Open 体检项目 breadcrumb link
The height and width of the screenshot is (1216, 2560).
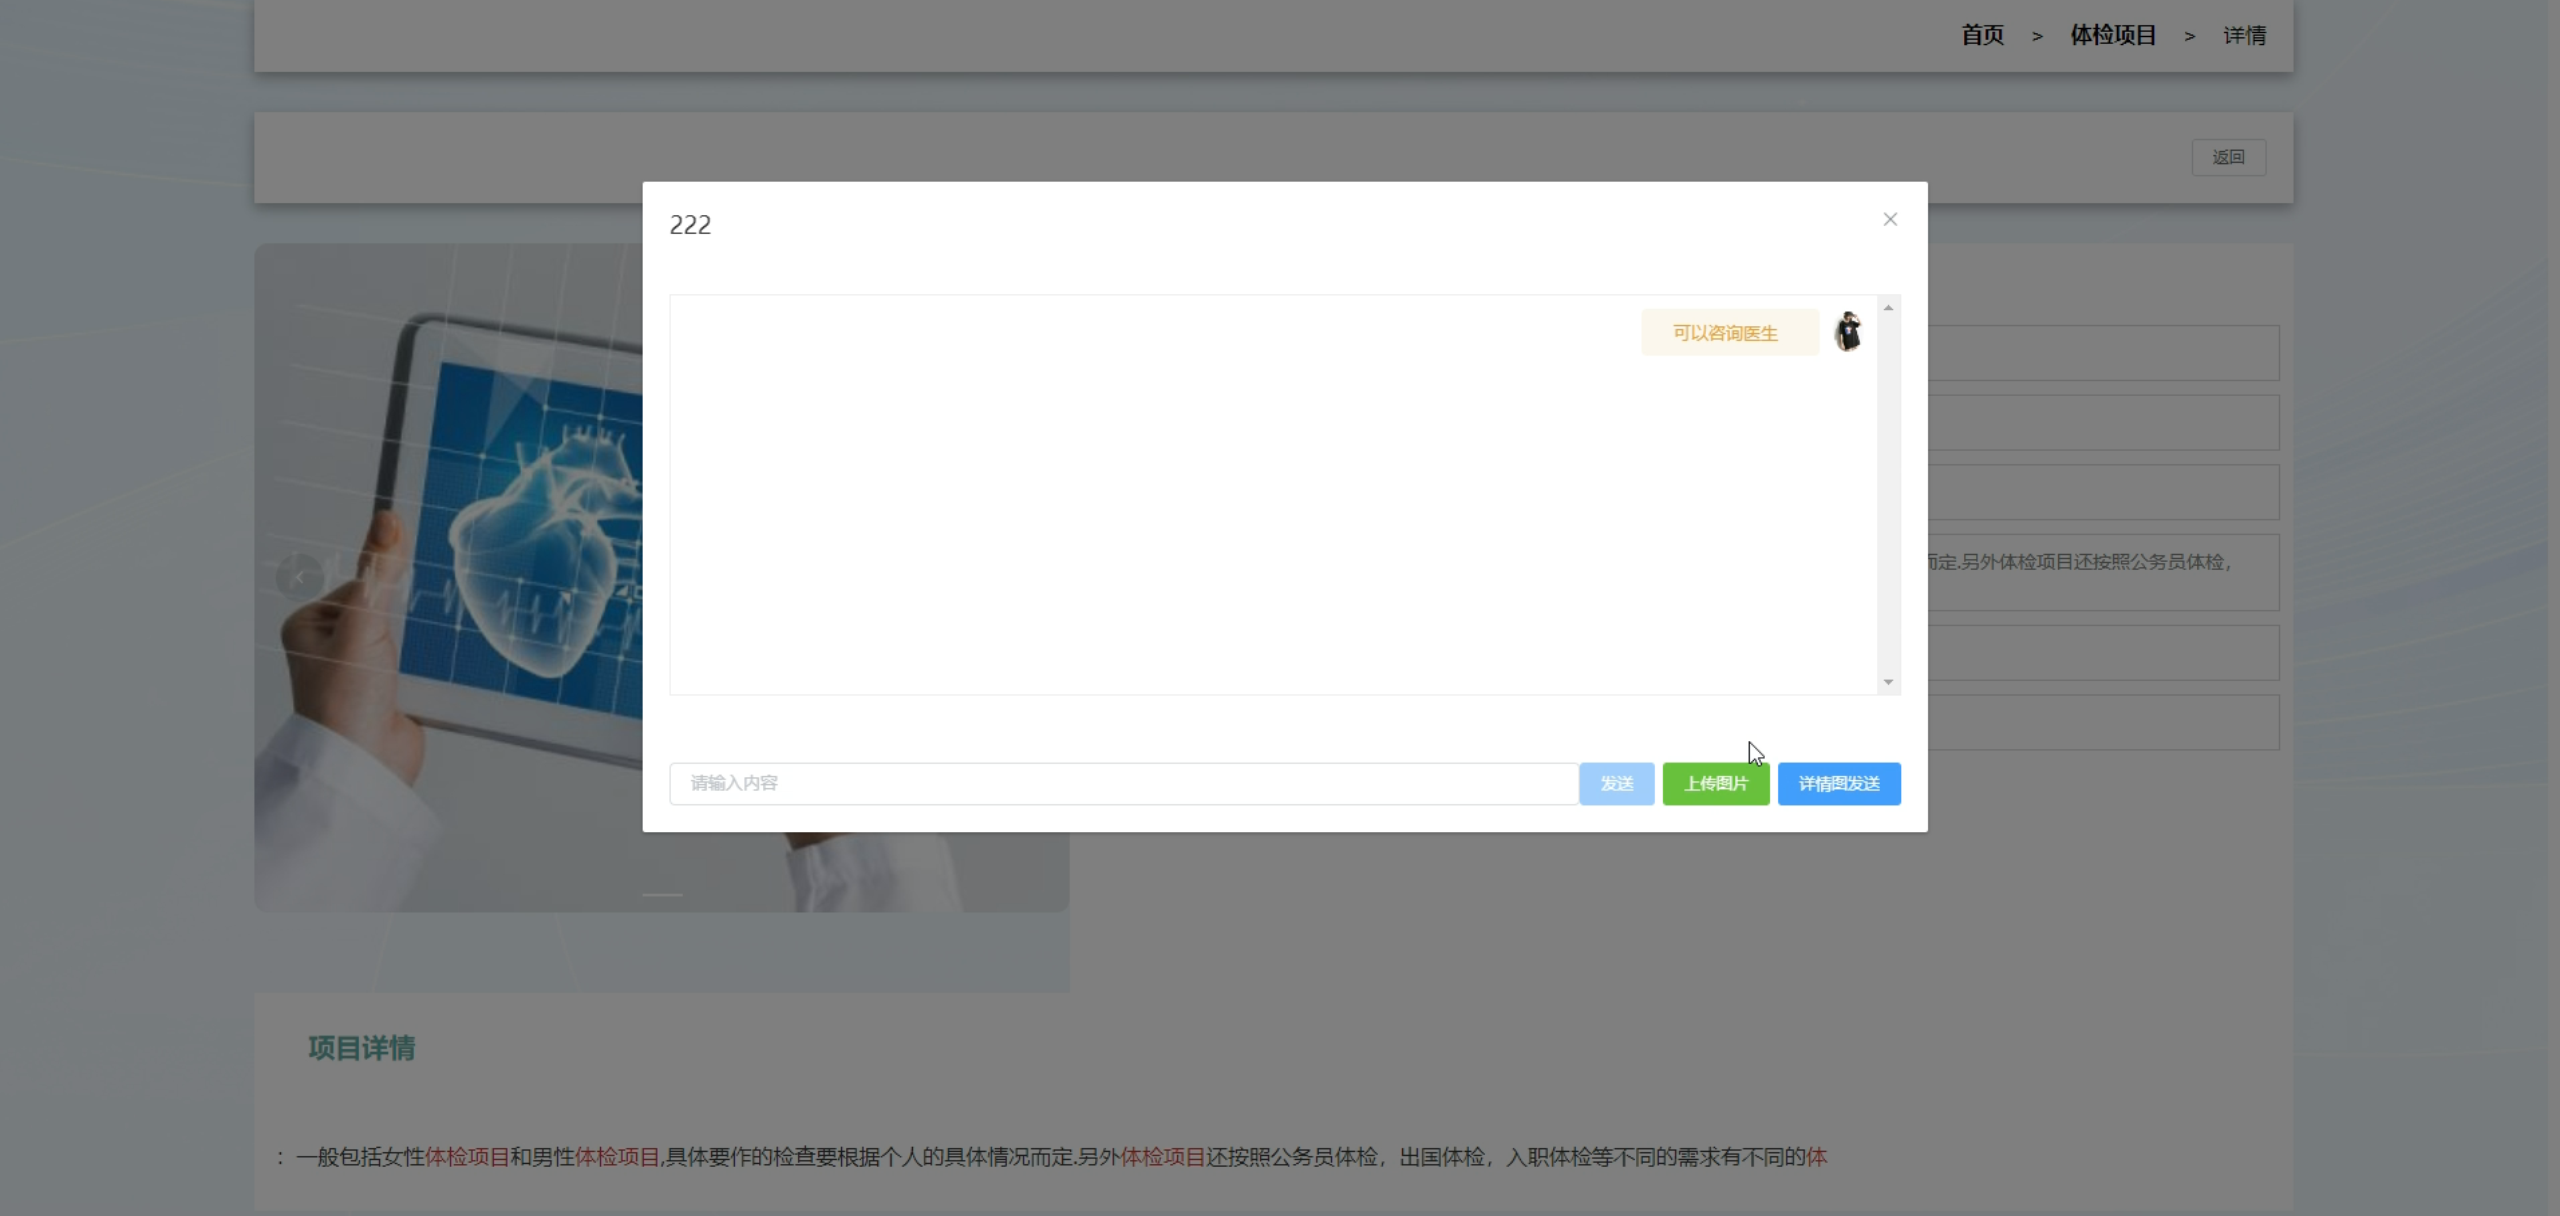tap(2112, 36)
